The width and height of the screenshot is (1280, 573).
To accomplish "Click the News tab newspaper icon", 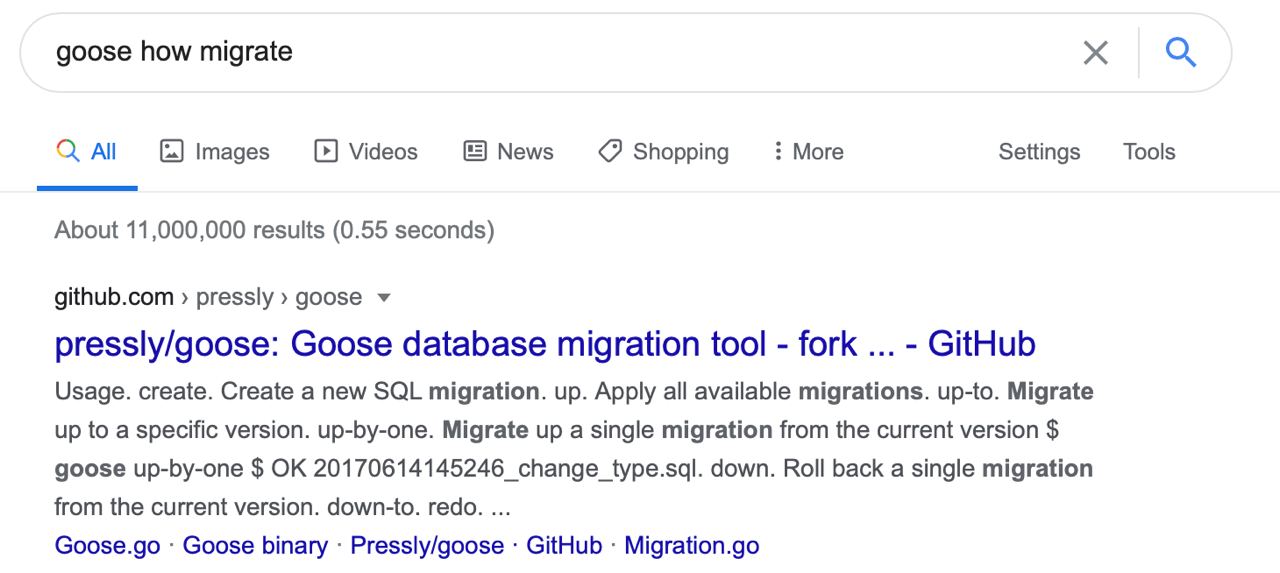I will pyautogui.click(x=475, y=151).
